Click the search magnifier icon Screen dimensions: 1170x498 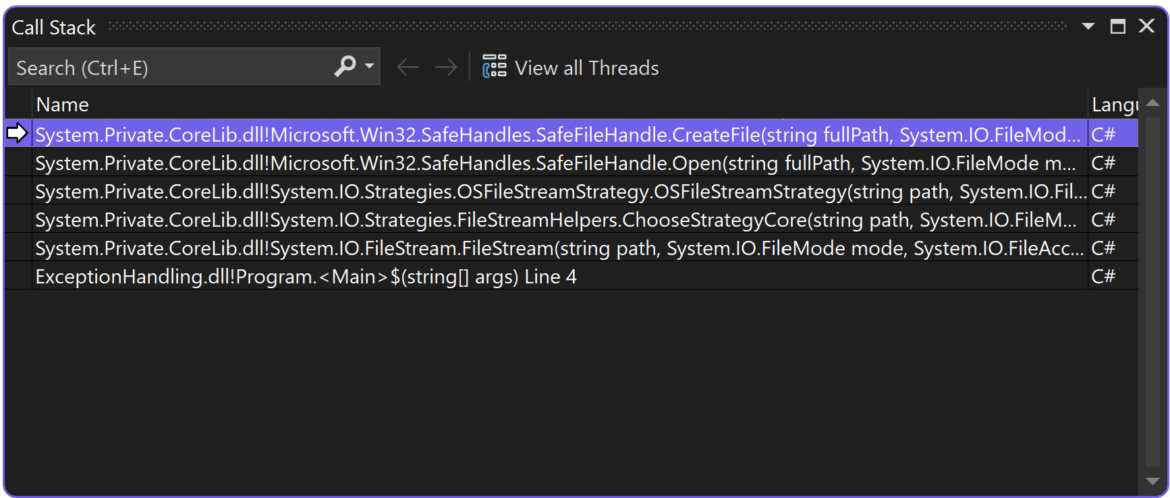coord(344,67)
